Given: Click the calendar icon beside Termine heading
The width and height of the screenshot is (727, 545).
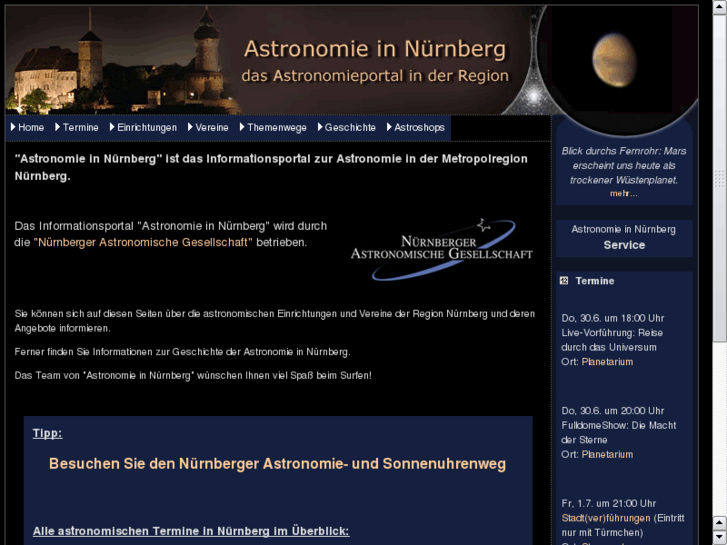Looking at the screenshot, I should coord(564,281).
